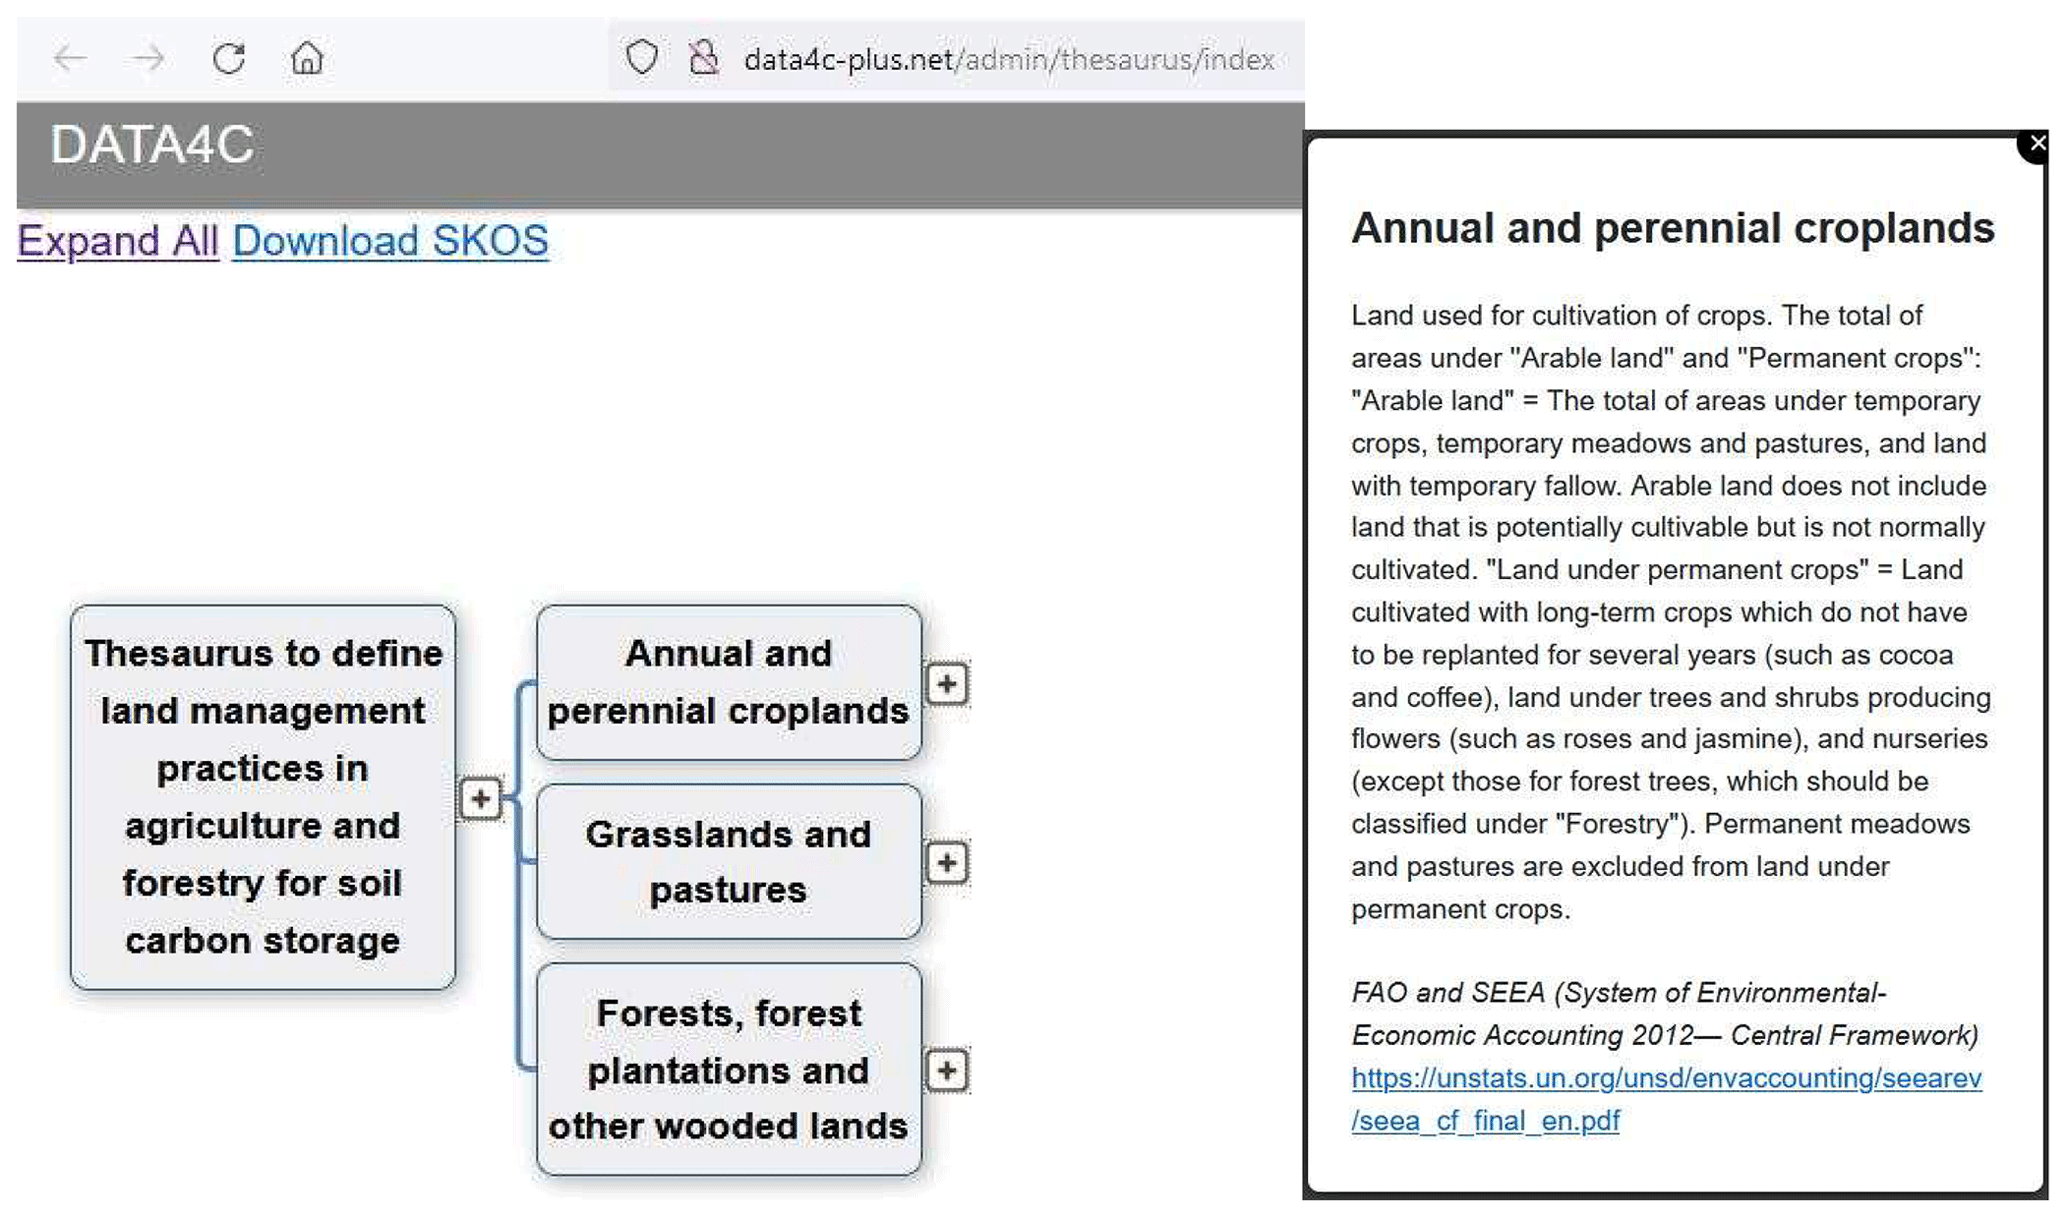Click the Download SKOS link
The width and height of the screenshot is (2067, 1218).
(x=390, y=241)
